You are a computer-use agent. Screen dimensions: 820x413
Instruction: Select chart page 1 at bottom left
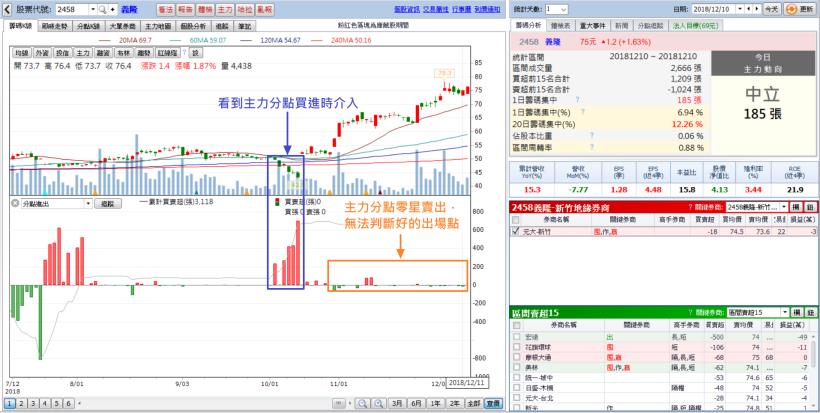pos(9,403)
